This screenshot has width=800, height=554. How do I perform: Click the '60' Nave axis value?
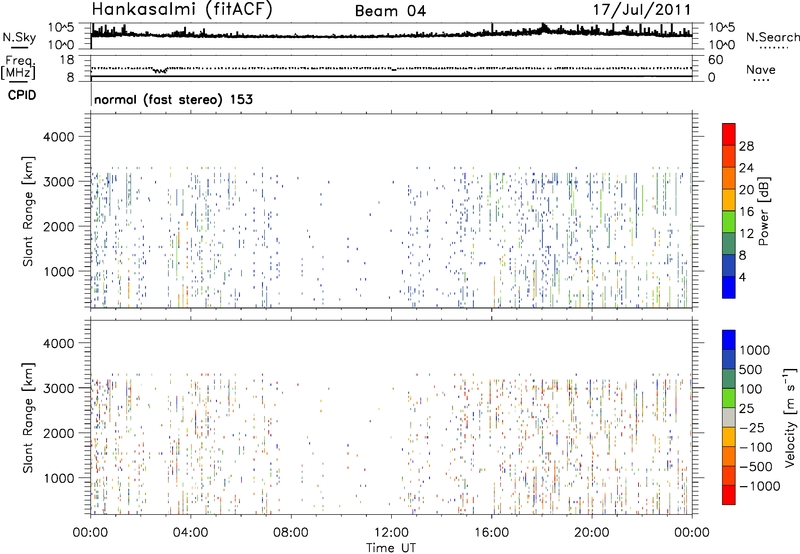pos(715,60)
